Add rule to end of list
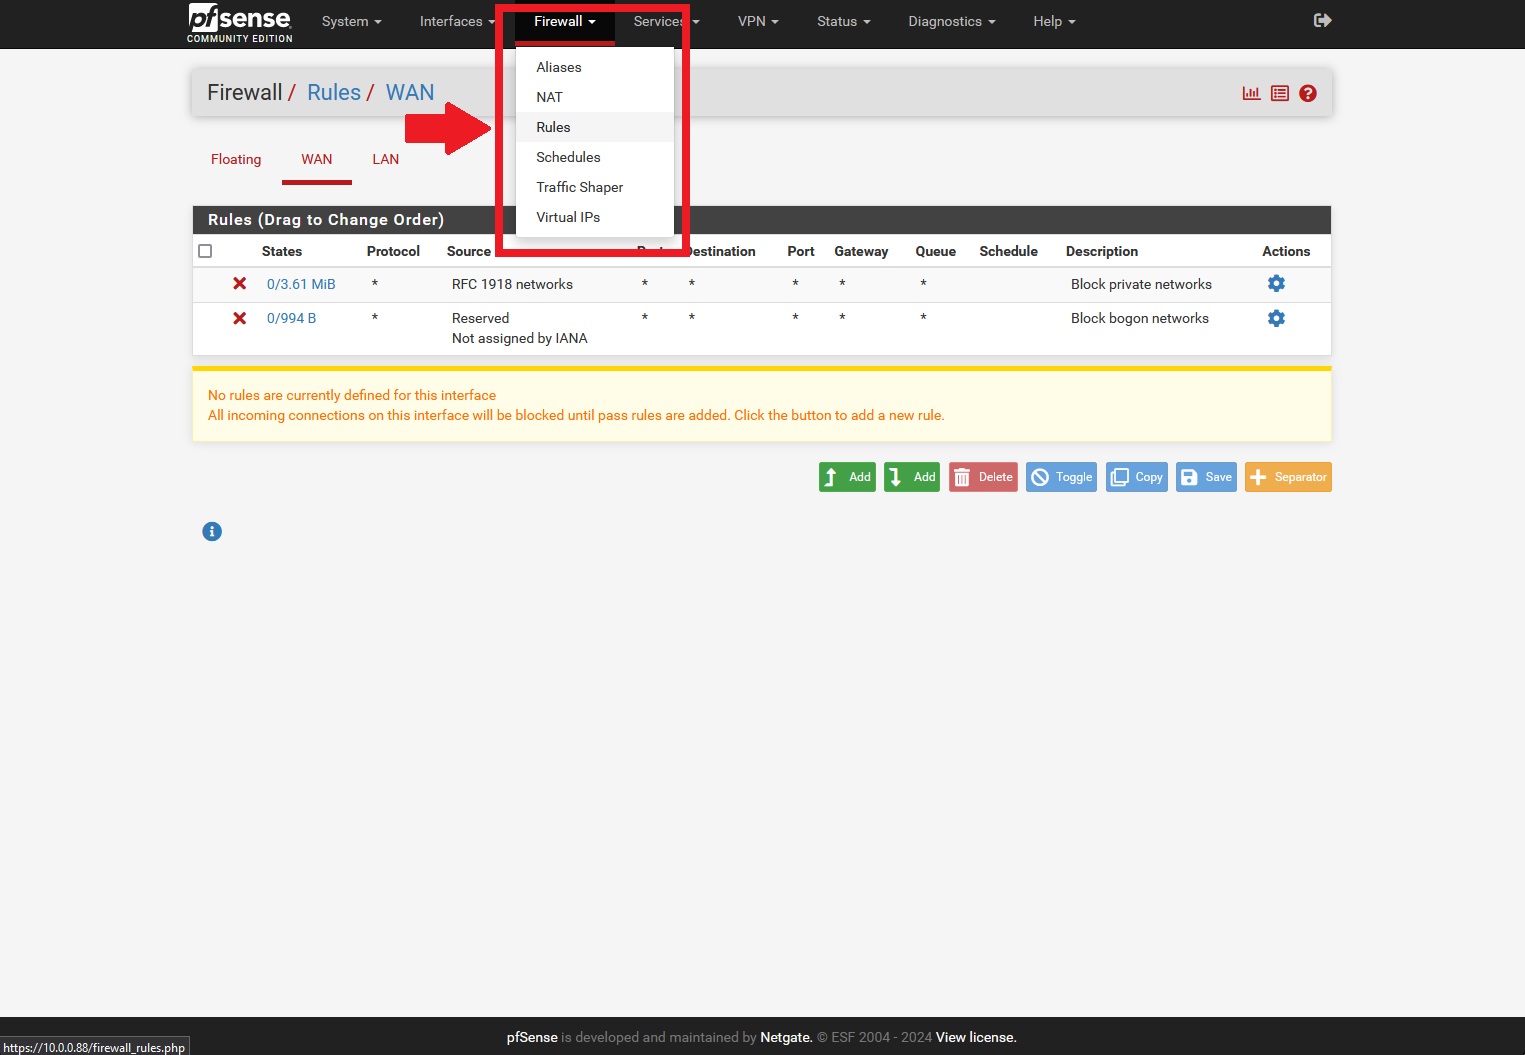This screenshot has width=1525, height=1055. [912, 477]
